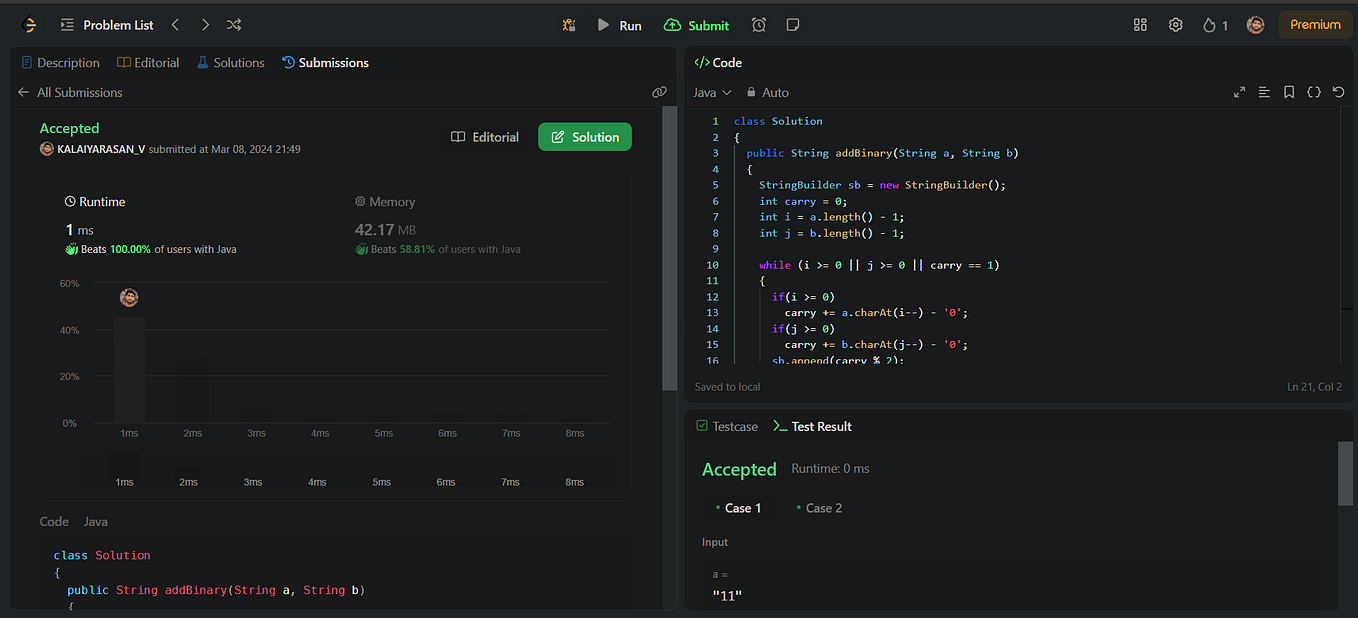Click the streak flame counter
1358x618 pixels.
[x=1215, y=25]
